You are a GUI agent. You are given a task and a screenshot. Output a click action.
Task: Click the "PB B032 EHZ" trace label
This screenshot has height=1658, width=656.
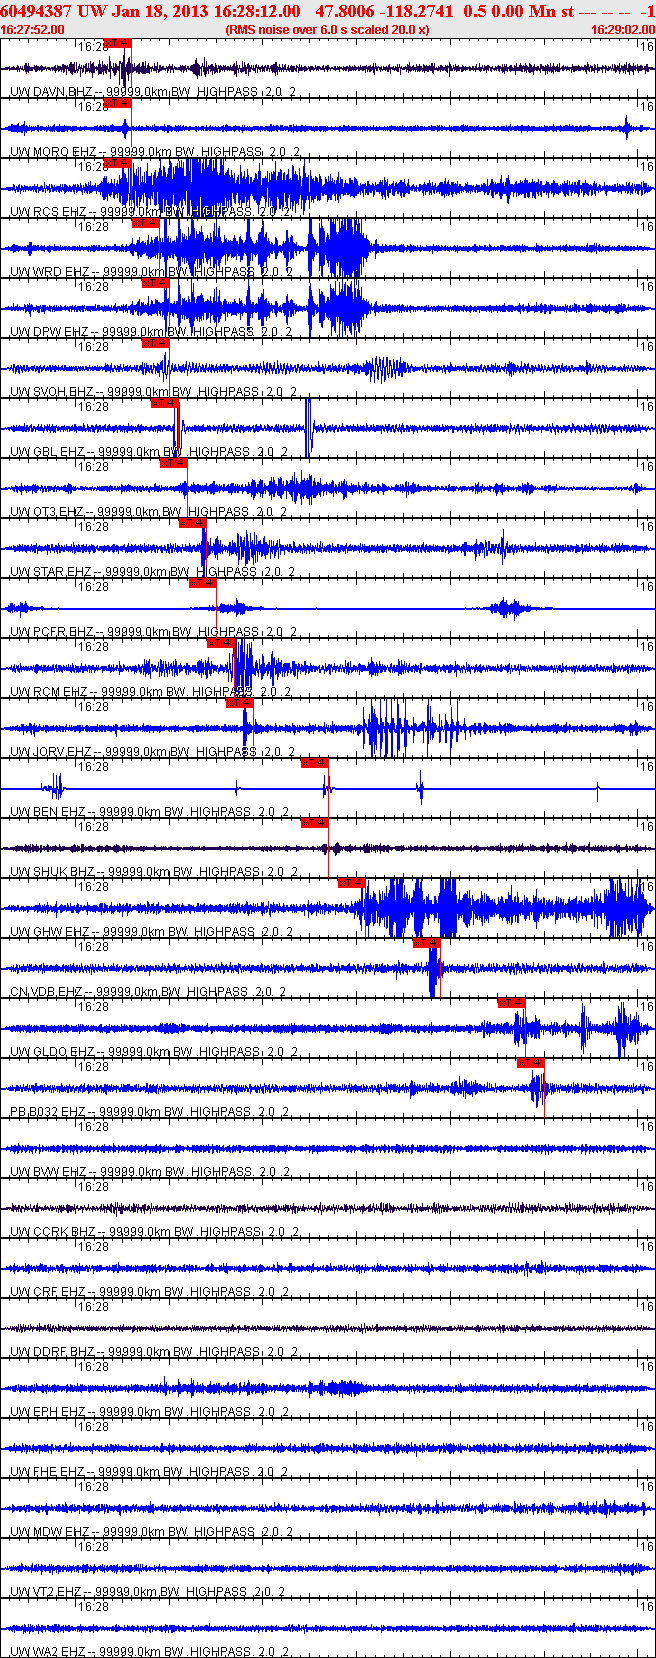pyautogui.click(x=48, y=1112)
